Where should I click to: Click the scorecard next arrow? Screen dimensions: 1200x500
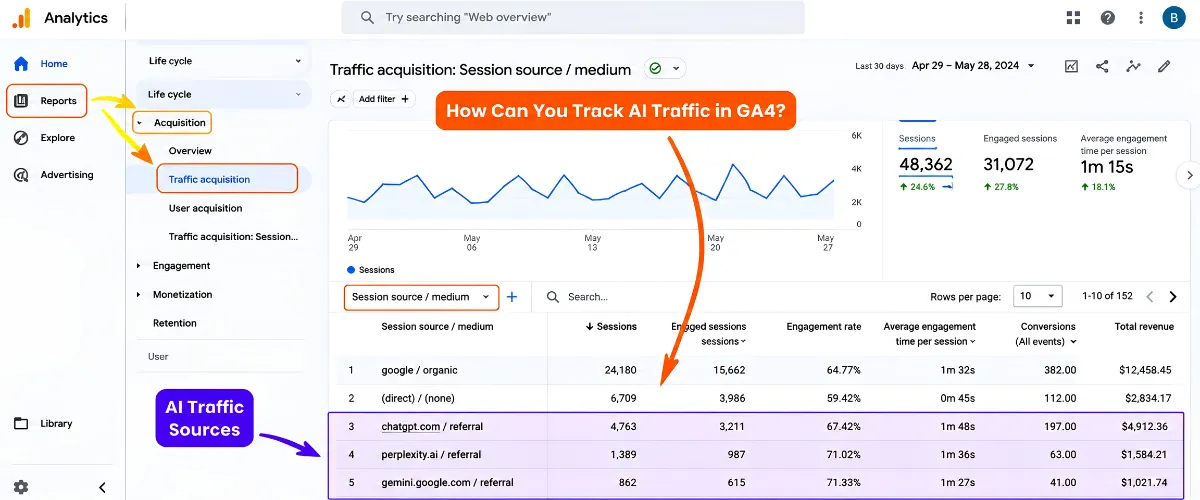click(1189, 175)
